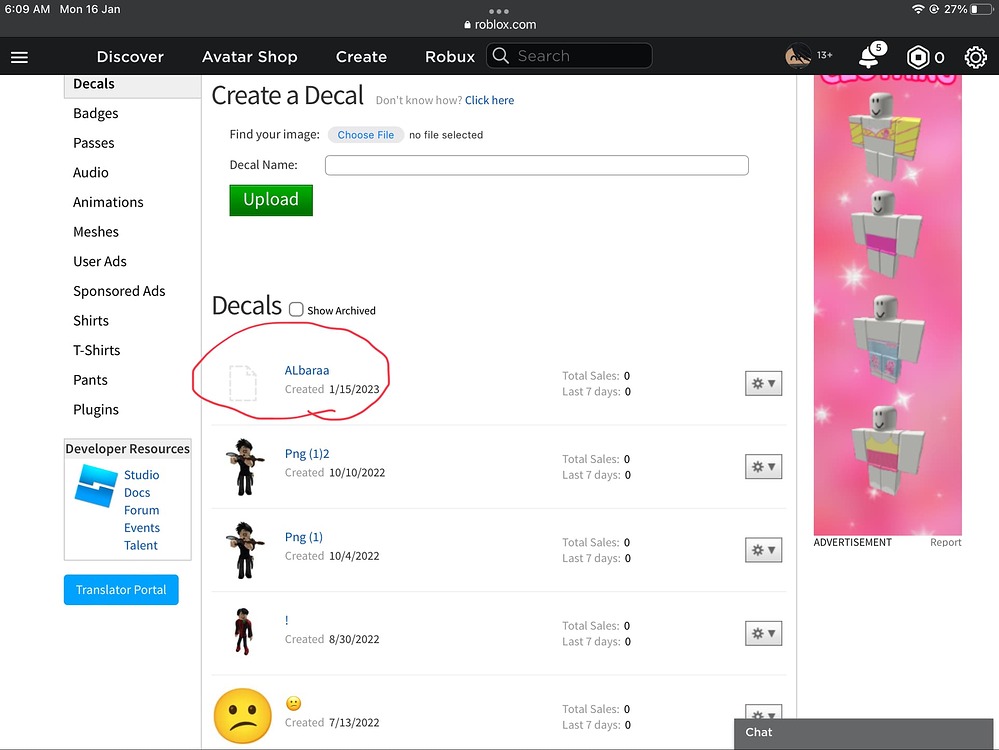Click the 'Created 10/10/2022' date text
Screen dimensions: 999x750
pyautogui.click(x=334, y=473)
